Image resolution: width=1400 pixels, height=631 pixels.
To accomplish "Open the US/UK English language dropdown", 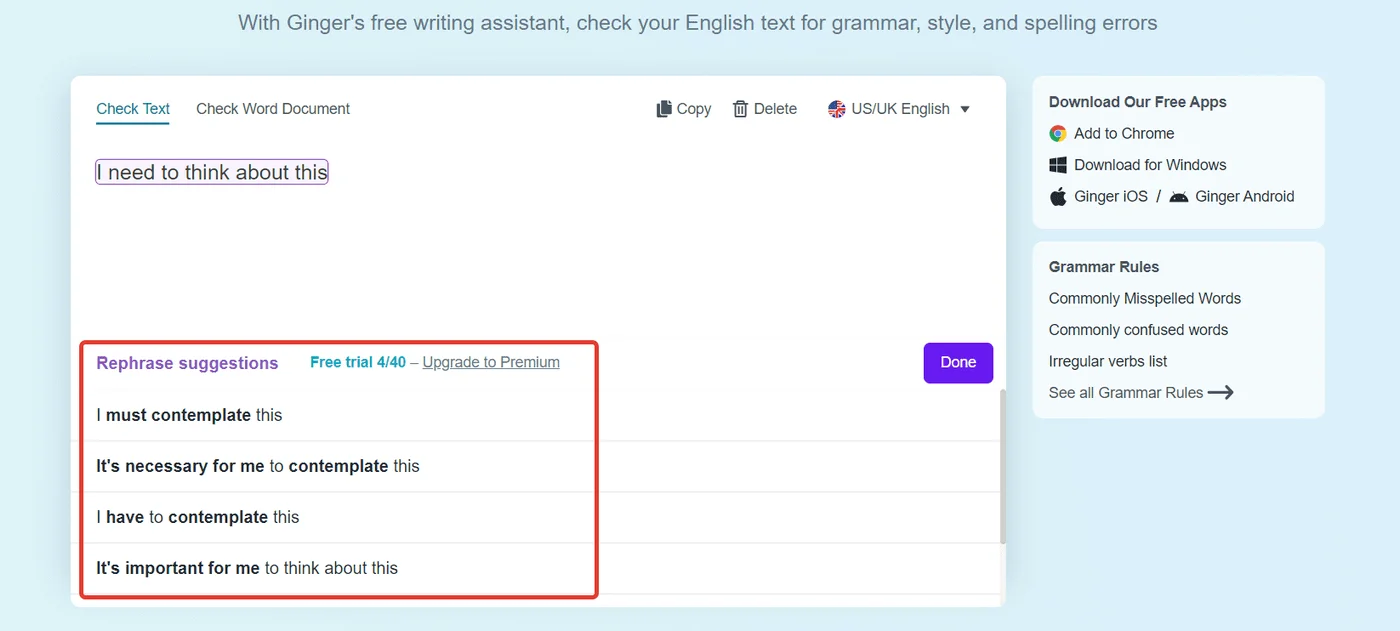I will (965, 109).
